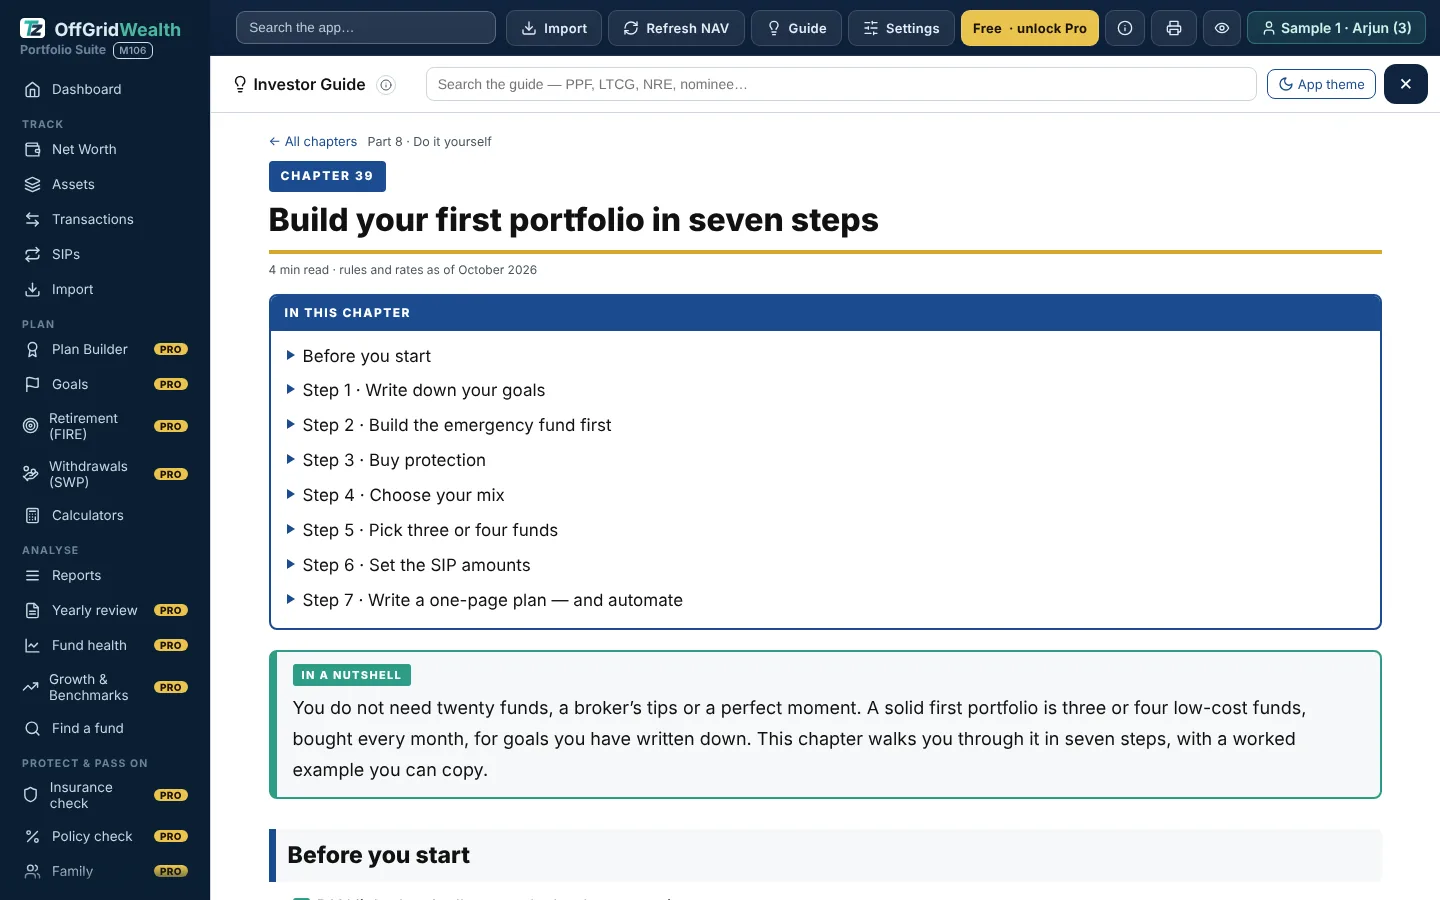Close the Investor Guide panel

(1406, 84)
